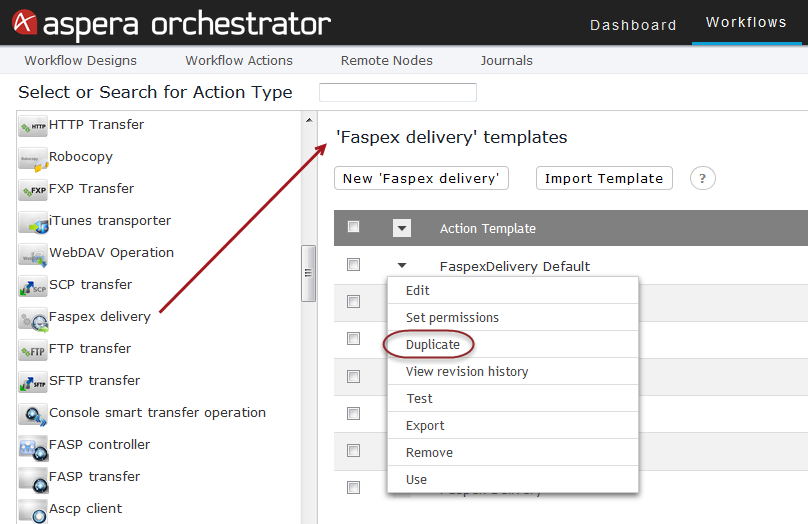This screenshot has height=524, width=808.
Task: Click the action list scroll up arrow
Action: 309,121
